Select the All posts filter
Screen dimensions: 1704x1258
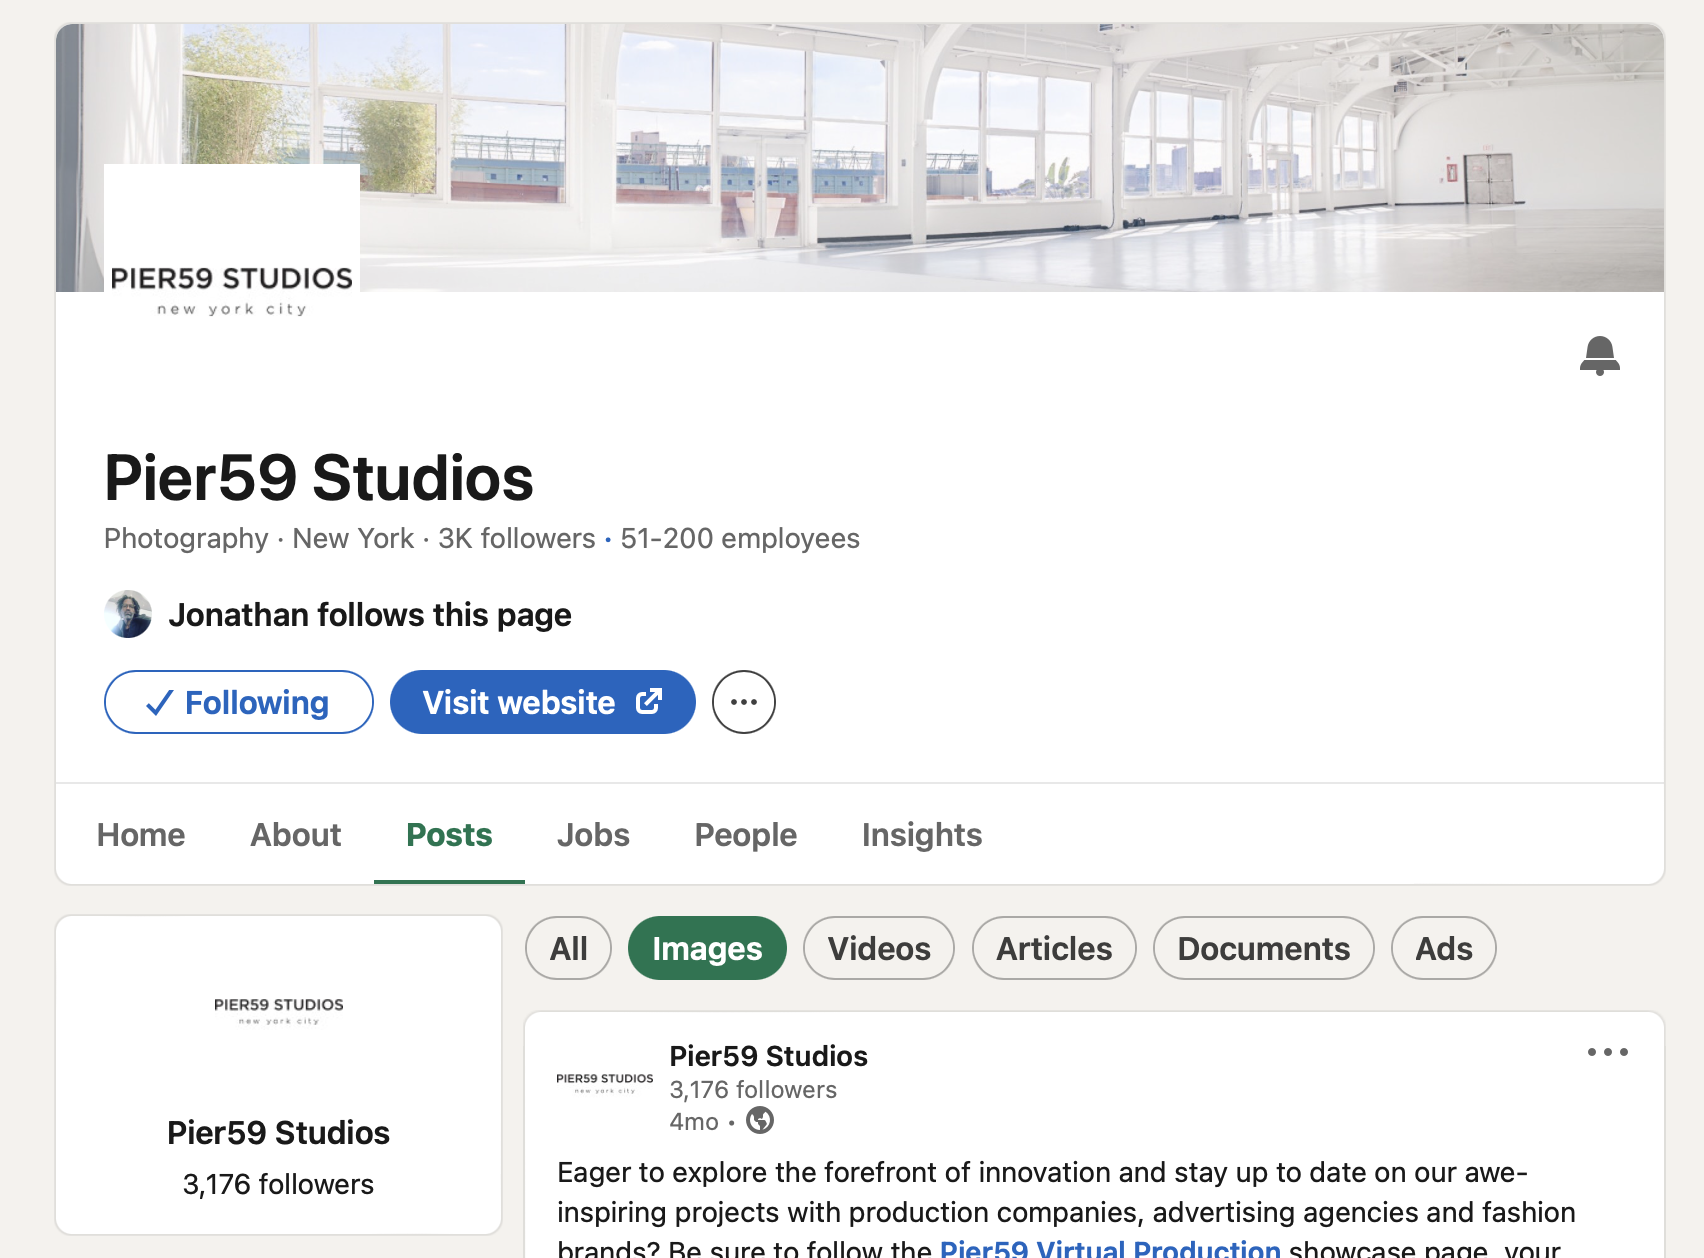pos(568,948)
